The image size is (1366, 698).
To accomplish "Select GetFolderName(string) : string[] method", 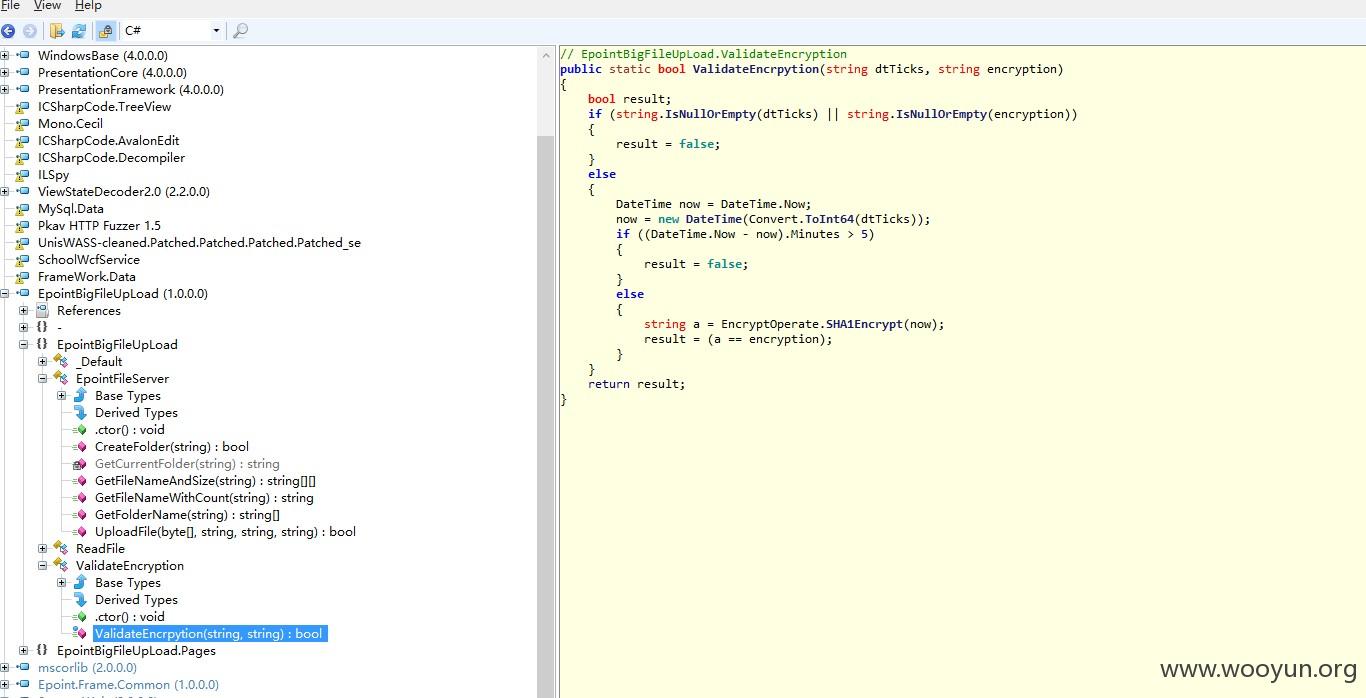I will coord(187,515).
